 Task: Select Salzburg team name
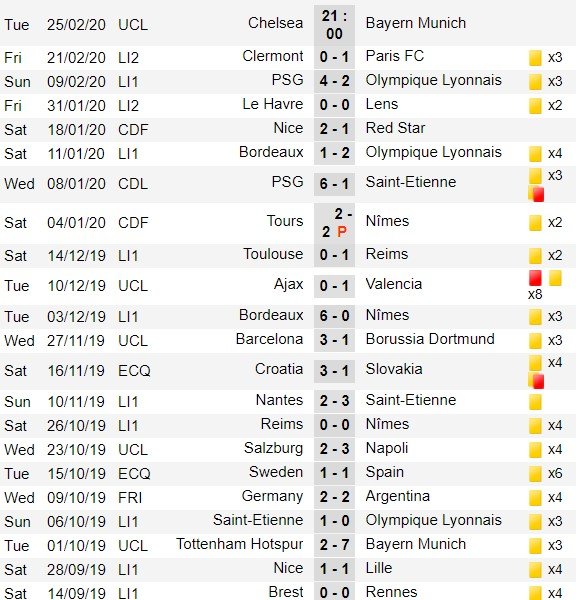pos(273,448)
